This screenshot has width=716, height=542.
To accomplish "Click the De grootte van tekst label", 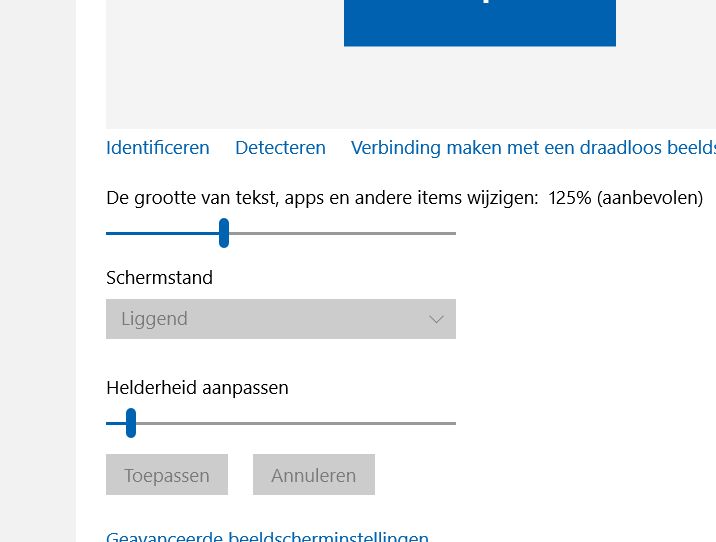I will [322, 198].
